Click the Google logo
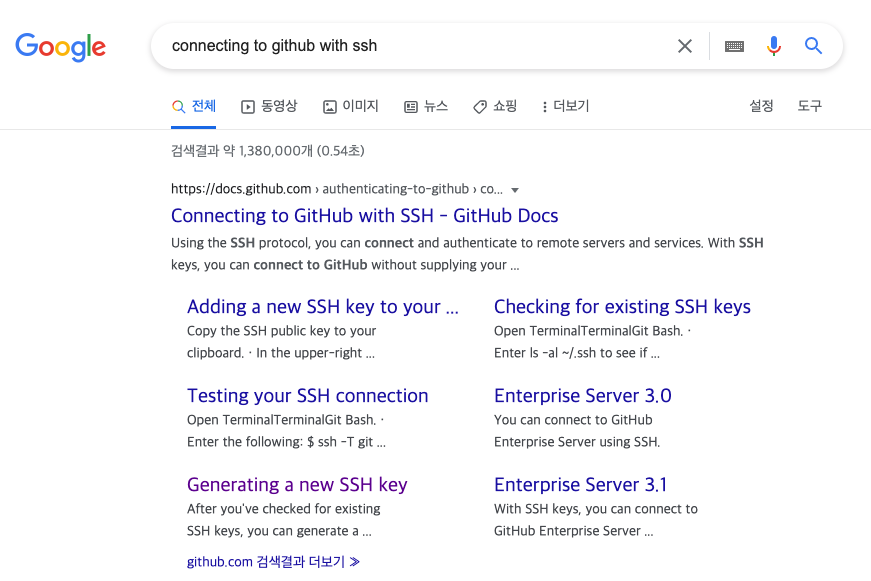 click(x=60, y=47)
